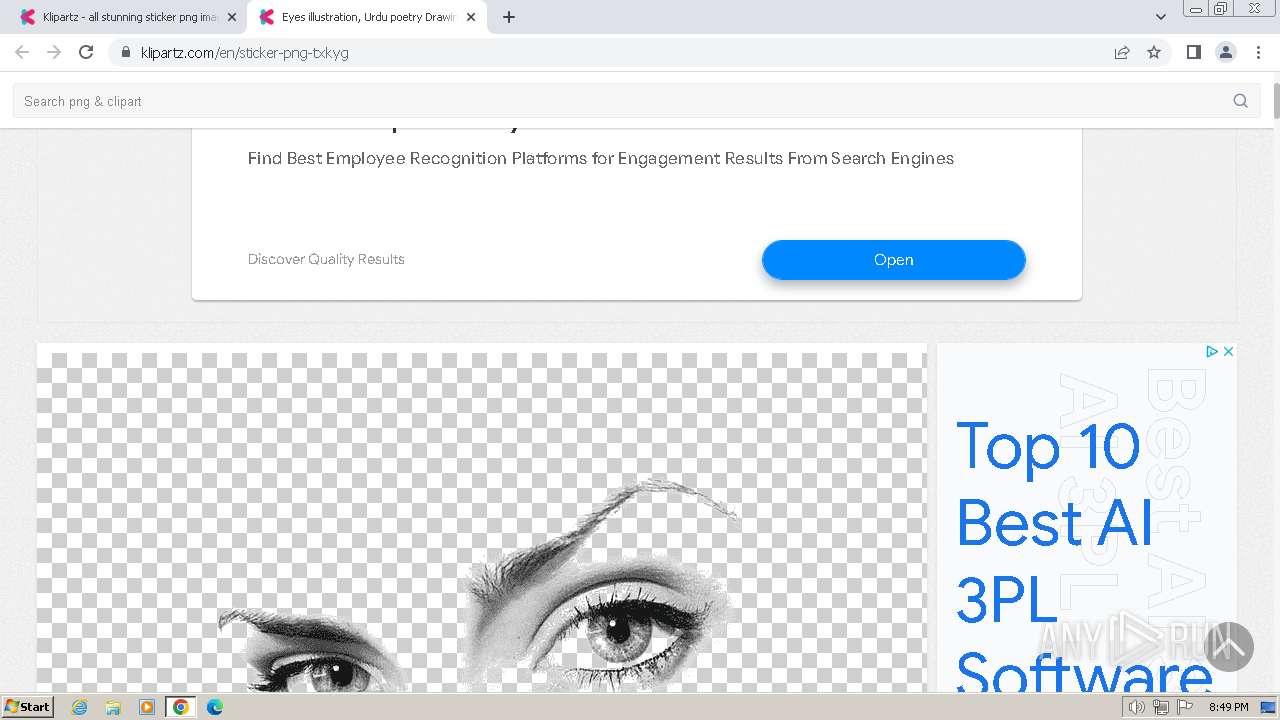Reload the current page
Viewport: 1280px width, 720px height.
[86, 52]
